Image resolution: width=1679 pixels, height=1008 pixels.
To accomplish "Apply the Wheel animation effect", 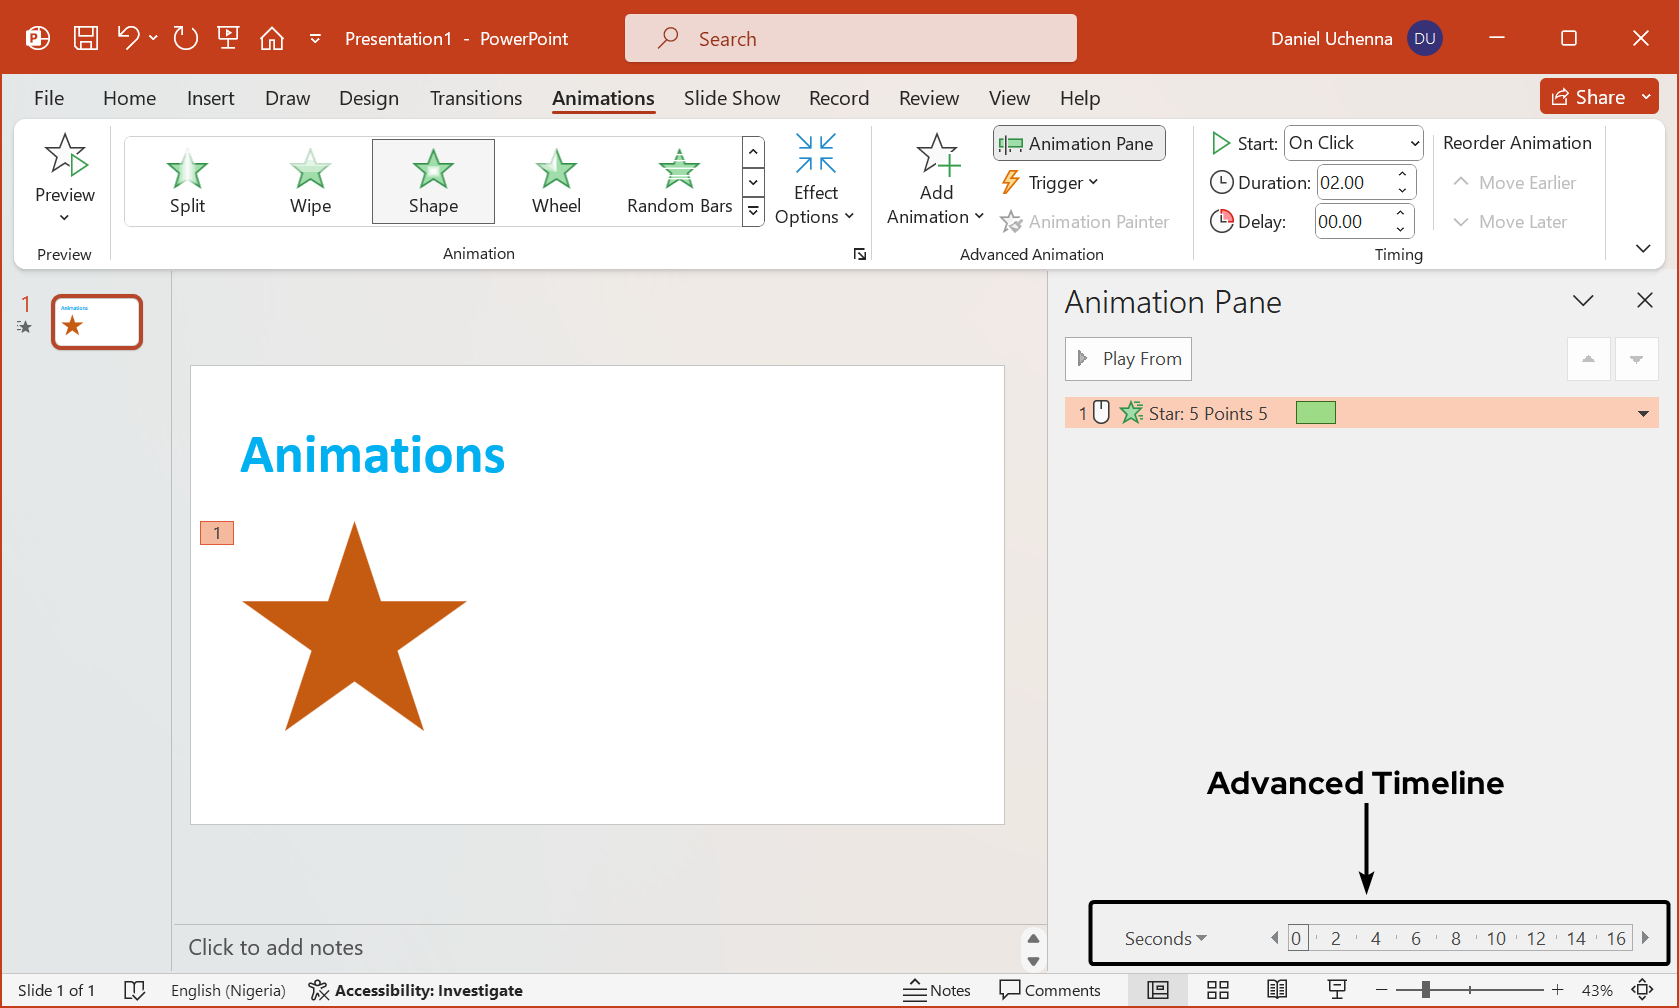I will pyautogui.click(x=556, y=181).
